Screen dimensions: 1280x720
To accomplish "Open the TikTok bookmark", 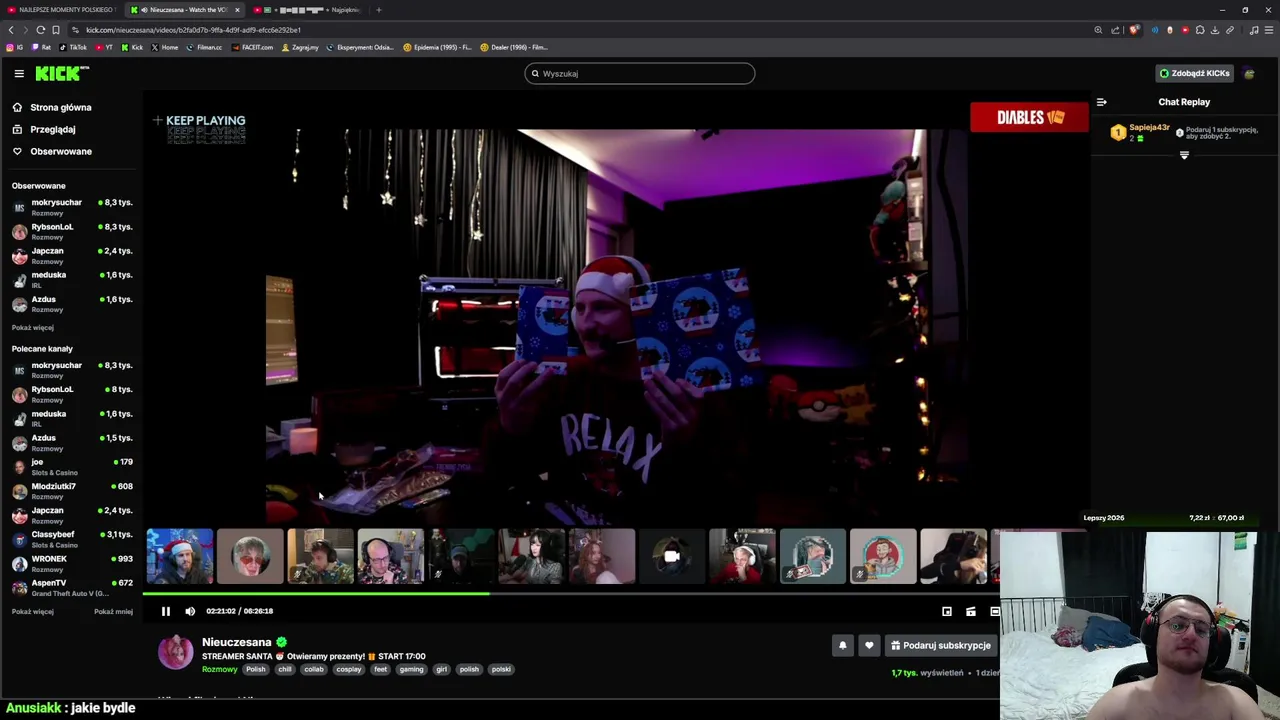I will click(73, 47).
